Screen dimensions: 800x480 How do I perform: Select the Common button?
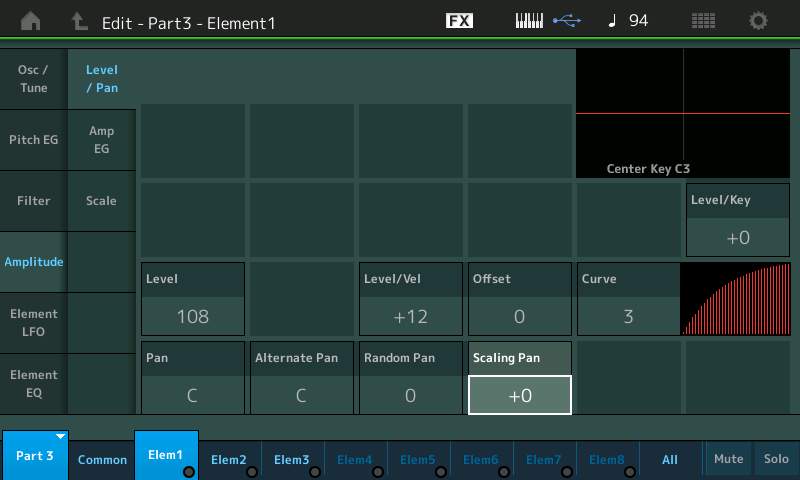coord(103,460)
